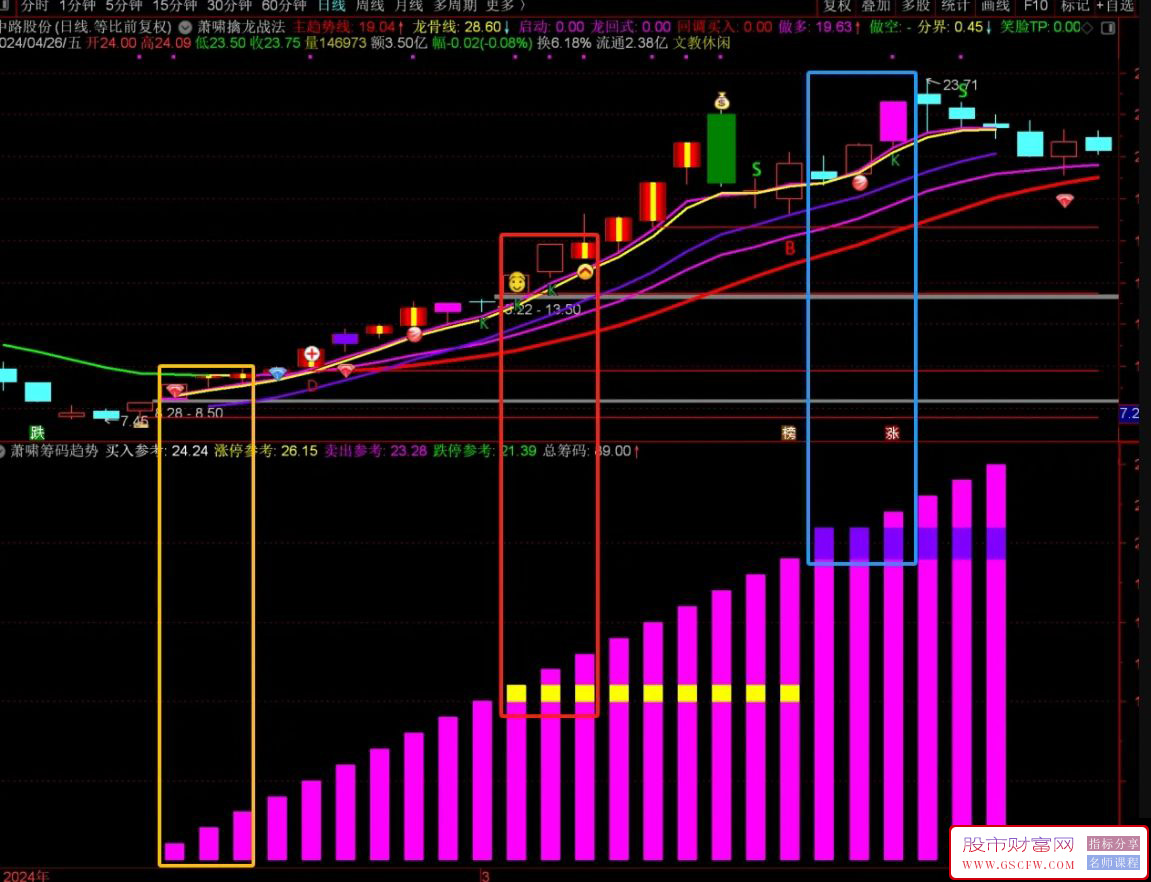Click the diamond icon after 笑脸TP value
The width and height of the screenshot is (1151, 882).
[1088, 28]
